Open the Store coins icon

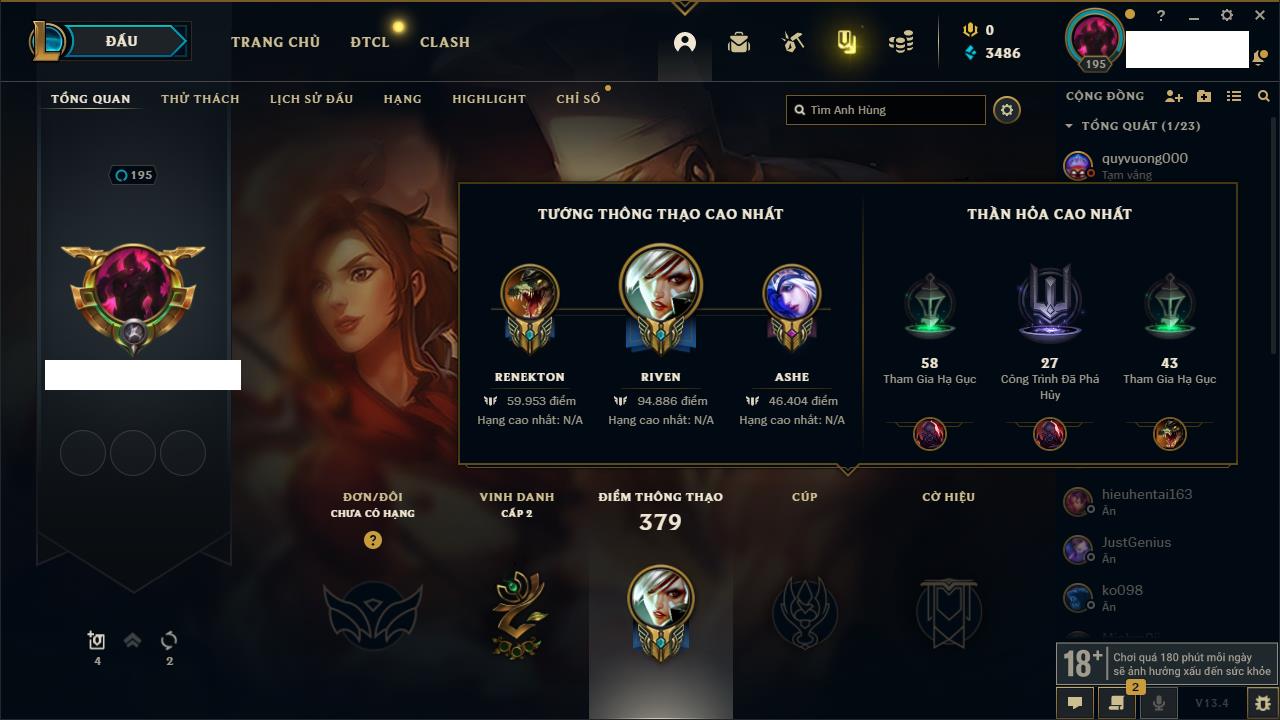[x=901, y=42]
